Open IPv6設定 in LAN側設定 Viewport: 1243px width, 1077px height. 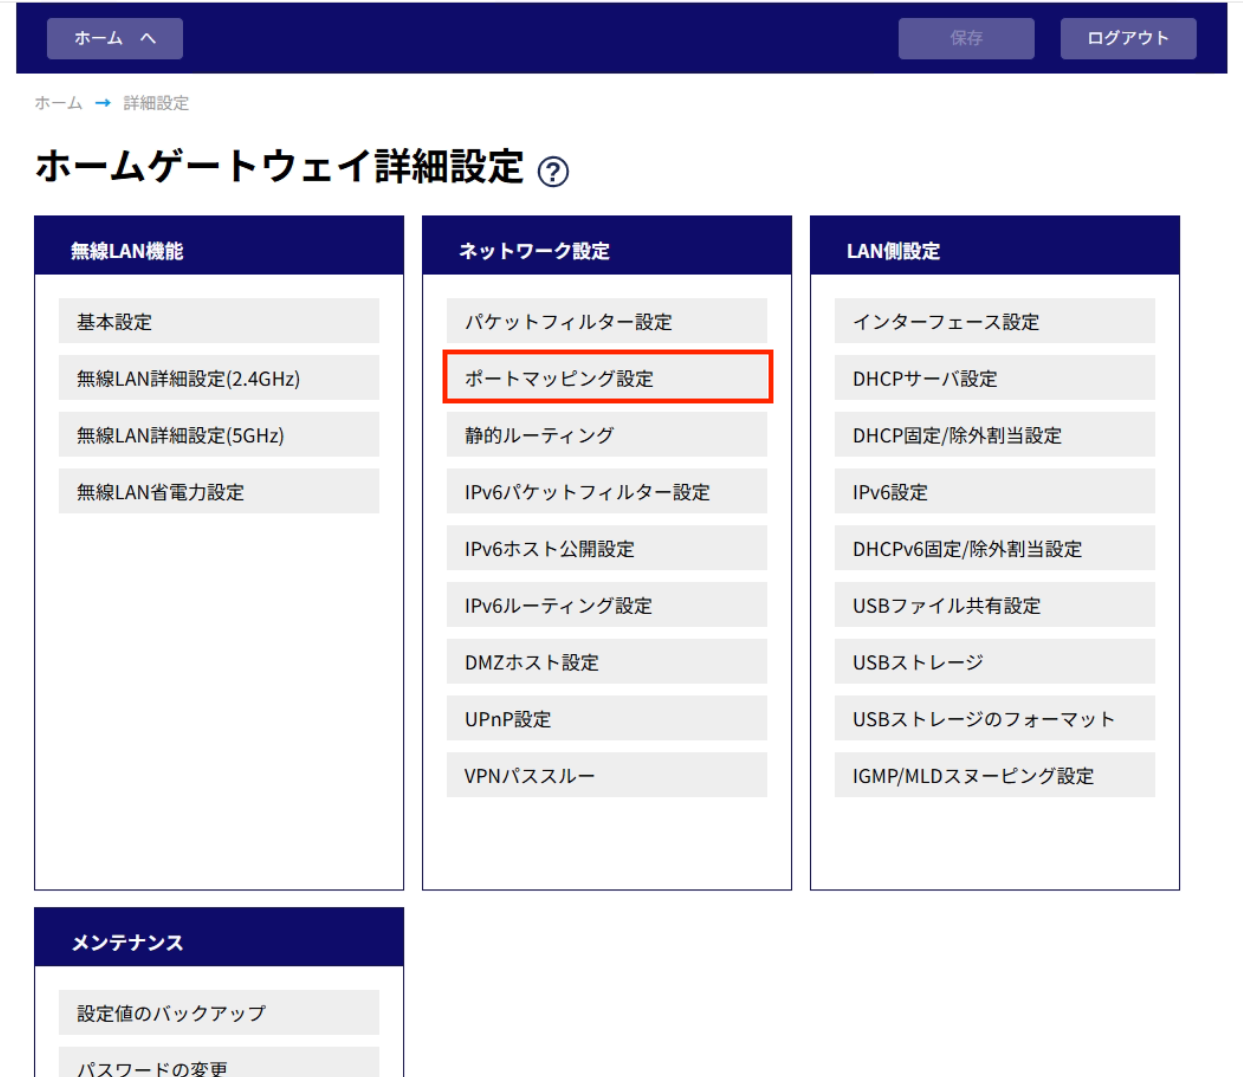(x=995, y=491)
